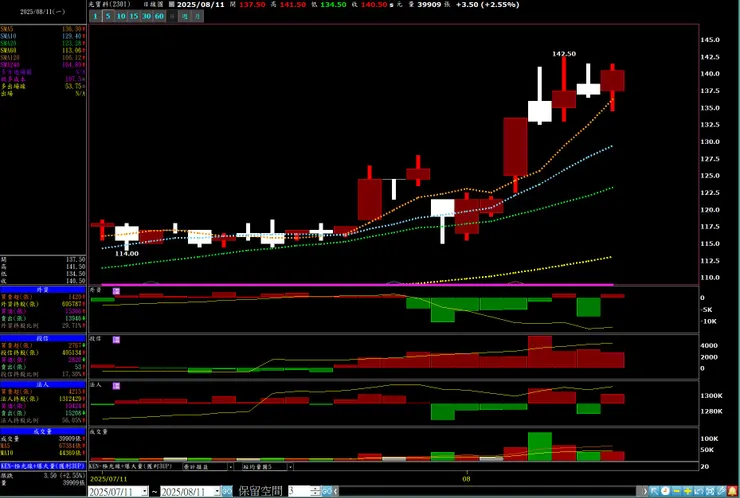Switch to the monthly (月) chart
740x498 pixels.
198,16
